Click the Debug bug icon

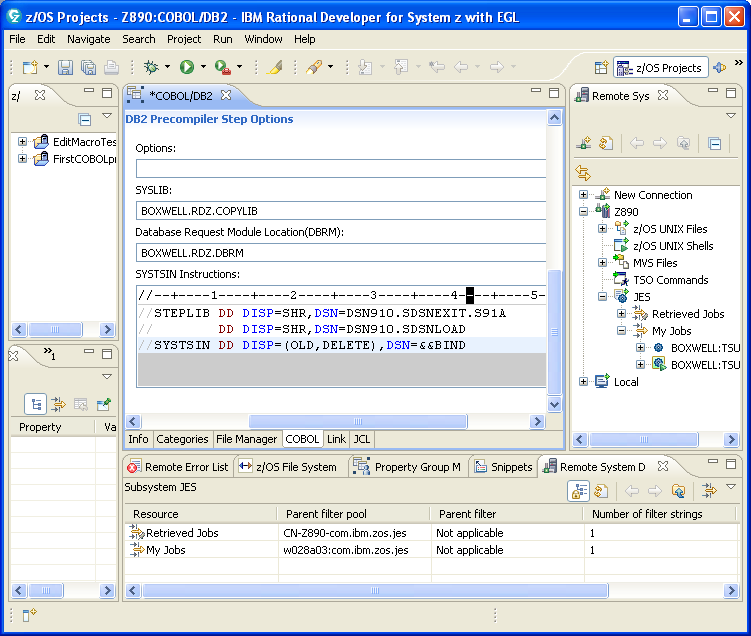(151, 67)
